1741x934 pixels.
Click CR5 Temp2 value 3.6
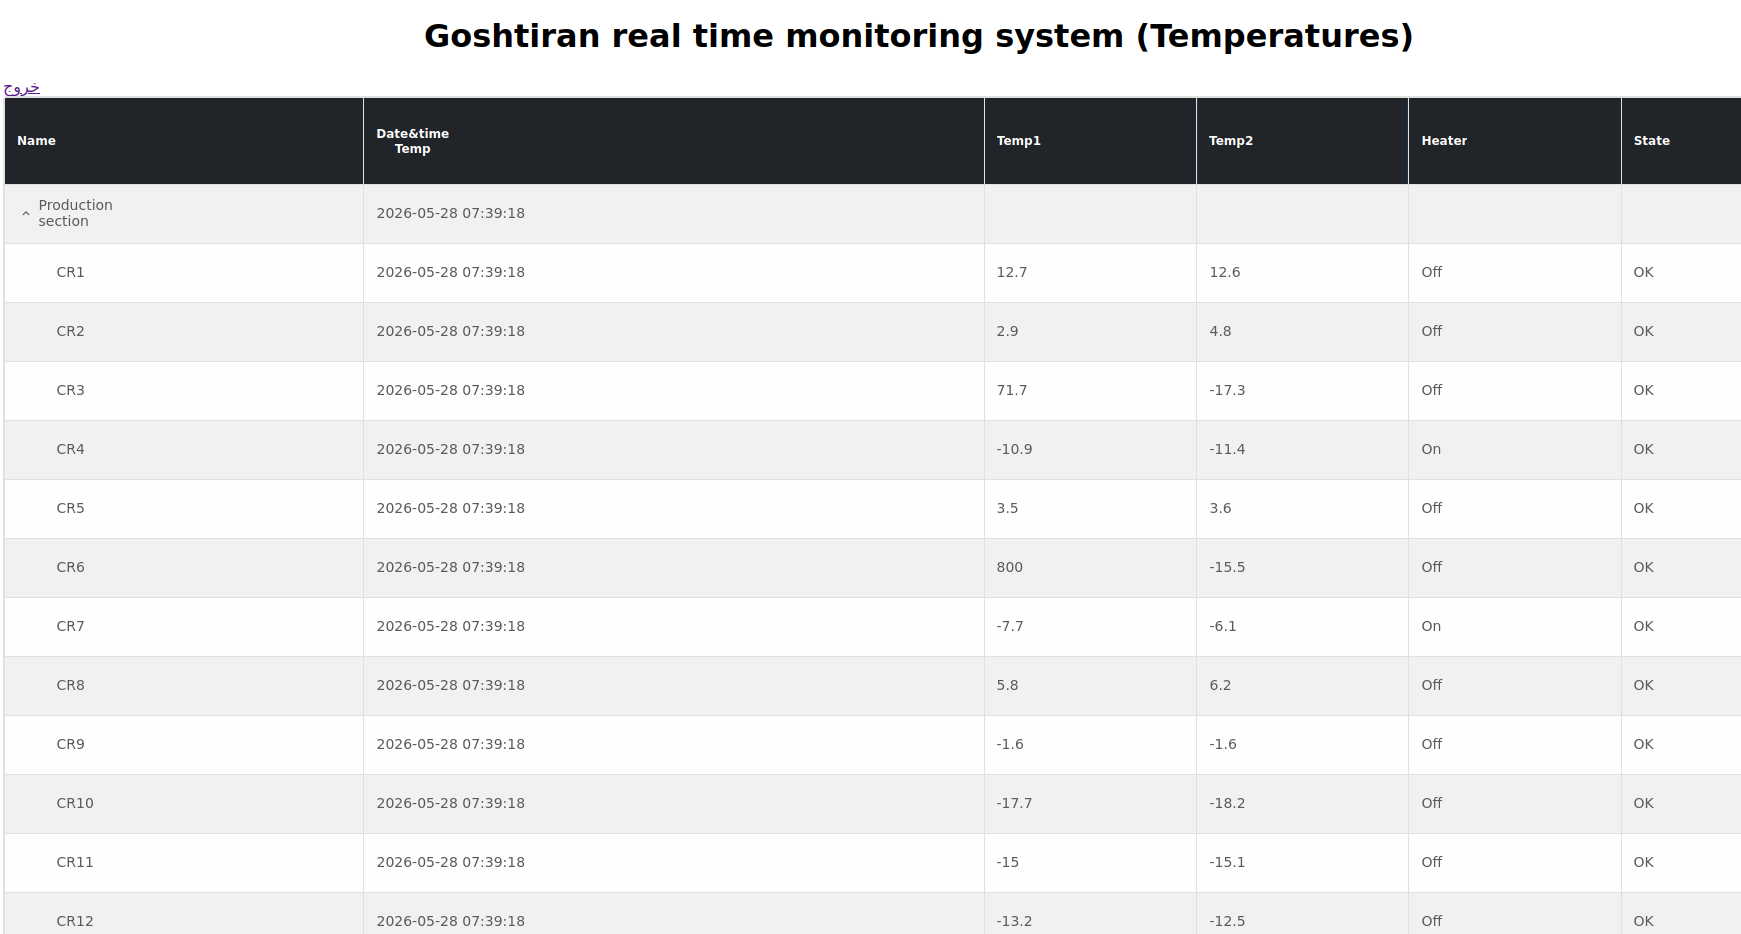click(x=1220, y=508)
